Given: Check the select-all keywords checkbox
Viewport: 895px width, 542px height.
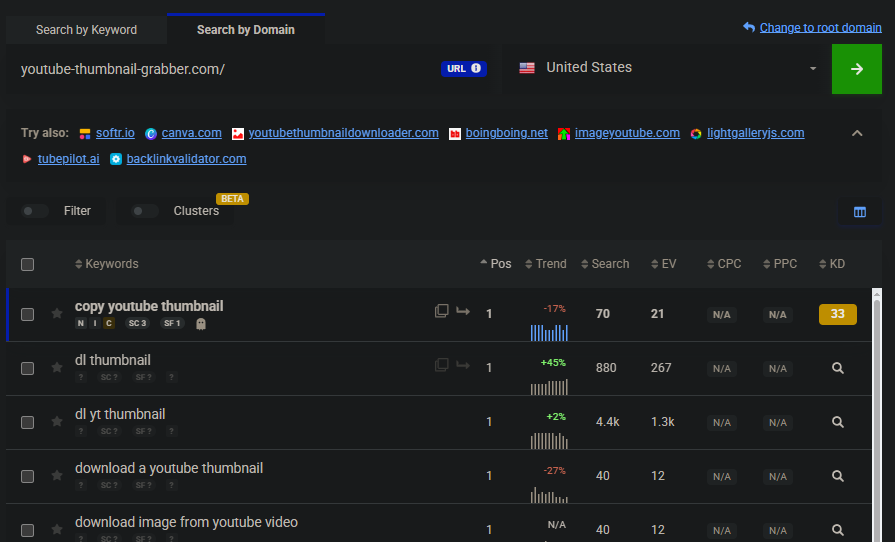Looking at the screenshot, I should pyautogui.click(x=28, y=264).
